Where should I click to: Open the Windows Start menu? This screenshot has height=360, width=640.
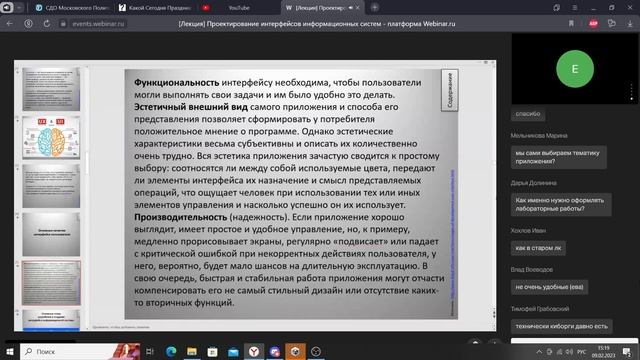tap(9, 351)
